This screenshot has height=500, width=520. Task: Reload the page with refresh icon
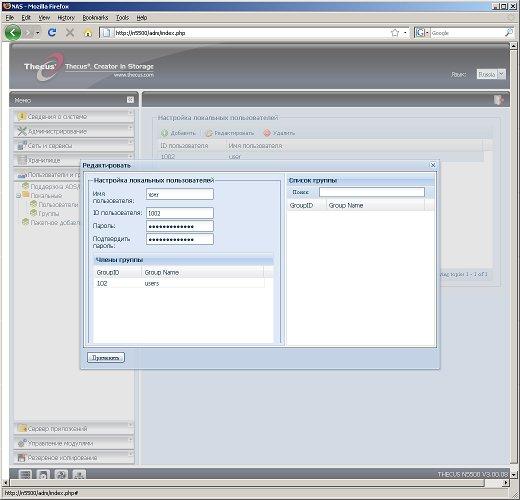coord(52,32)
